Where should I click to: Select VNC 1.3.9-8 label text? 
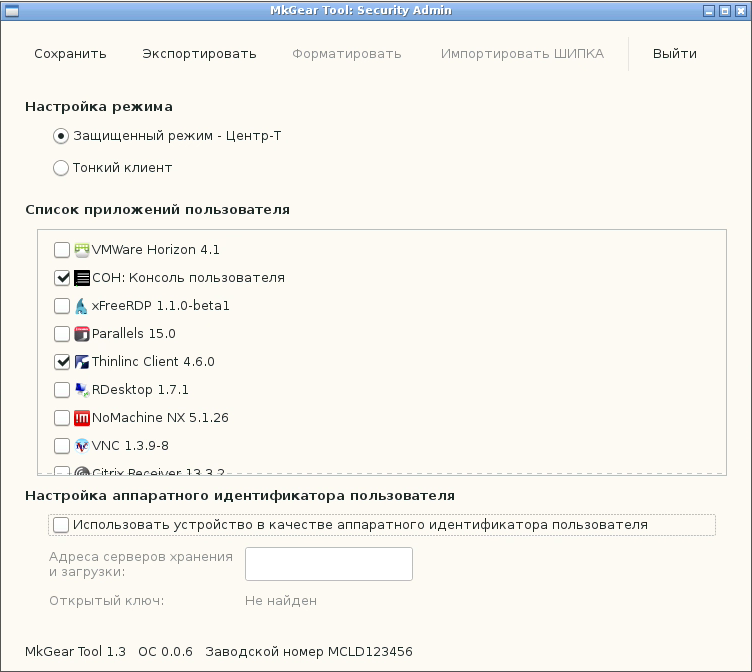coord(130,446)
